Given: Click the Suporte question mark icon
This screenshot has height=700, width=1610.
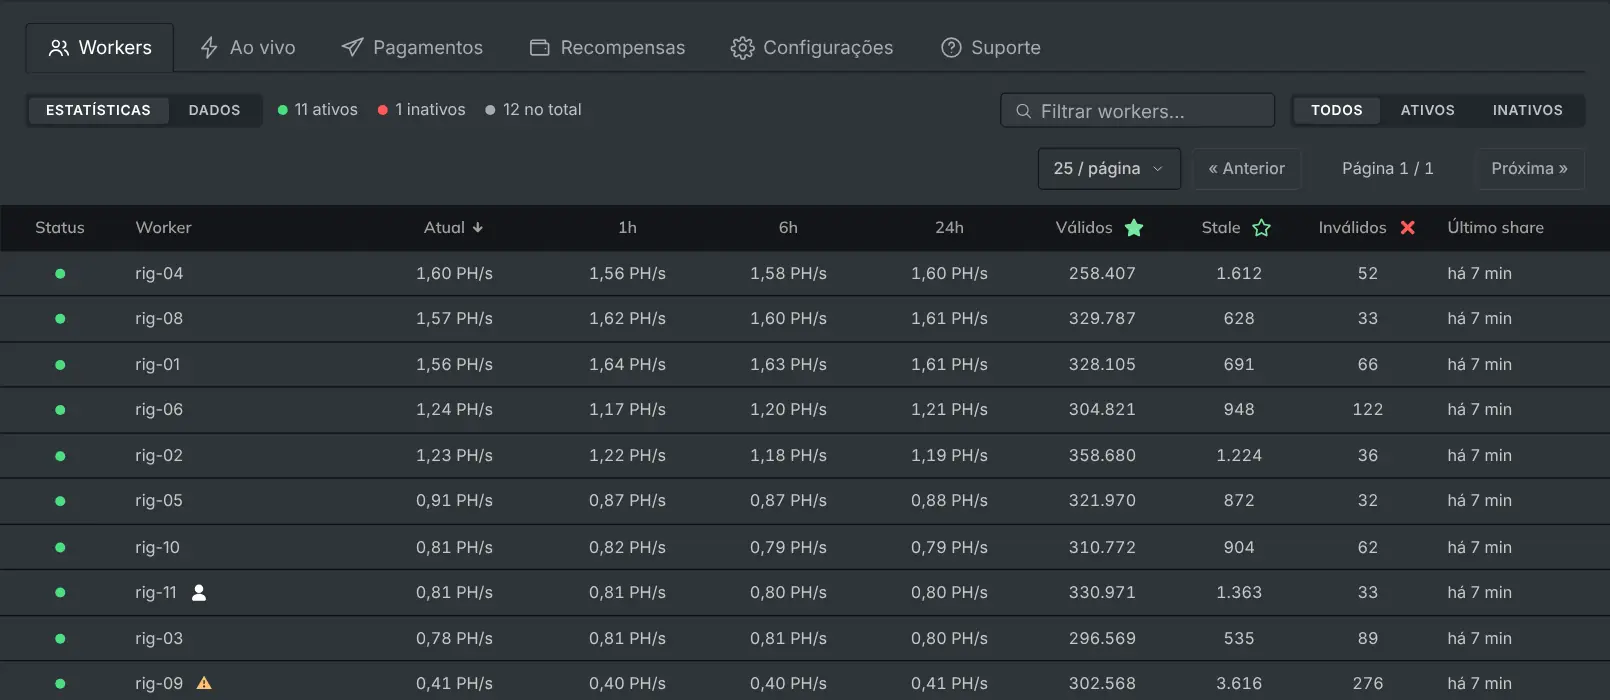Looking at the screenshot, I should 951,48.
